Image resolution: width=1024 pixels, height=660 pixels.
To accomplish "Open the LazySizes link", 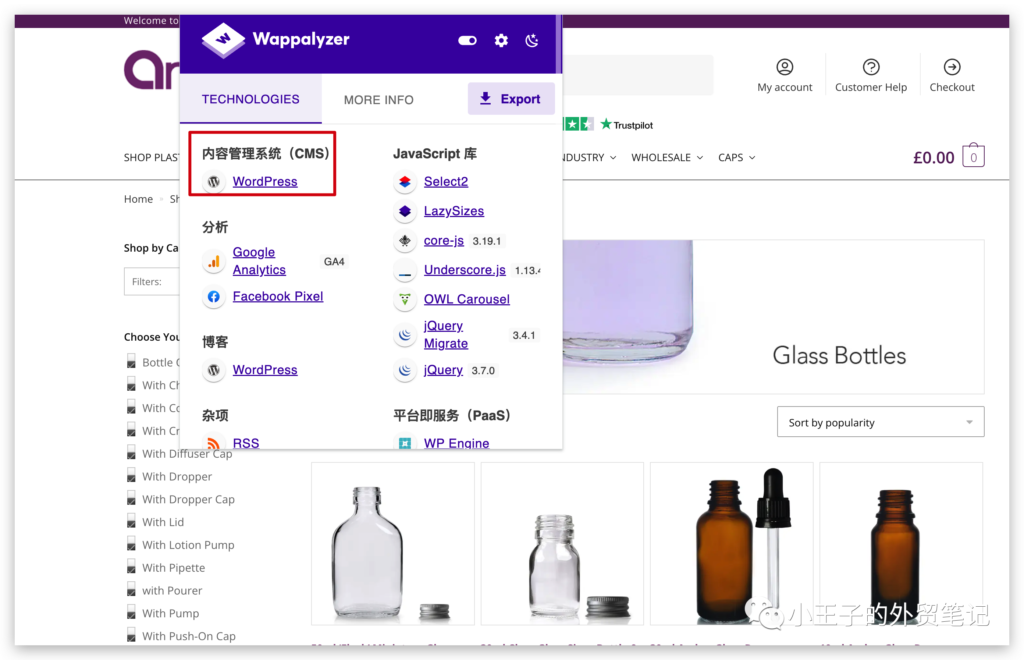I will click(x=454, y=211).
